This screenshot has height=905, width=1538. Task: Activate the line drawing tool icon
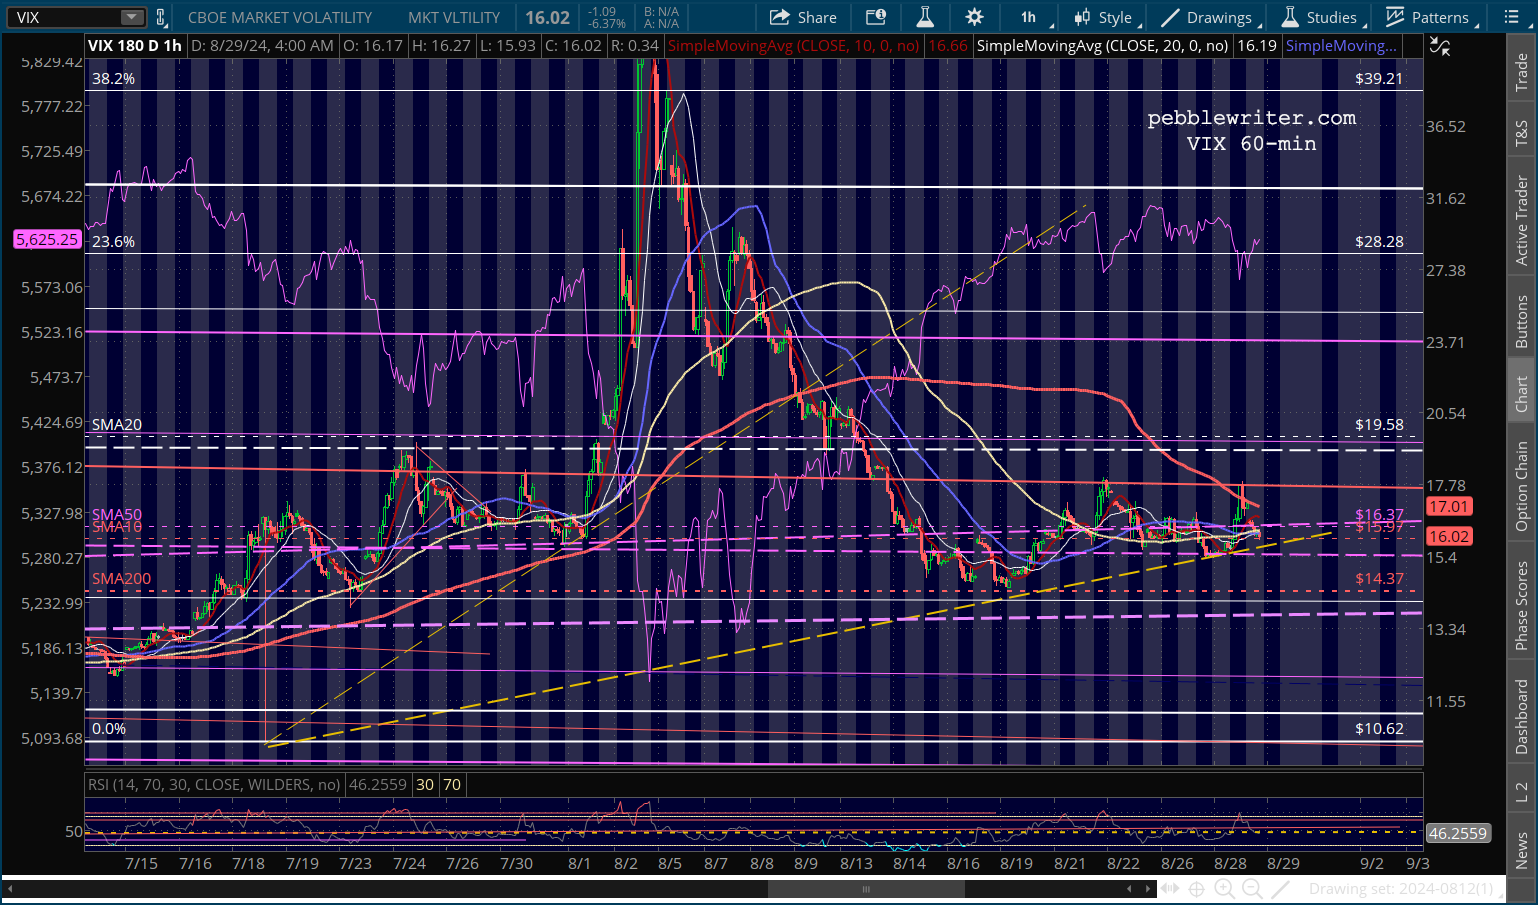(1280, 888)
